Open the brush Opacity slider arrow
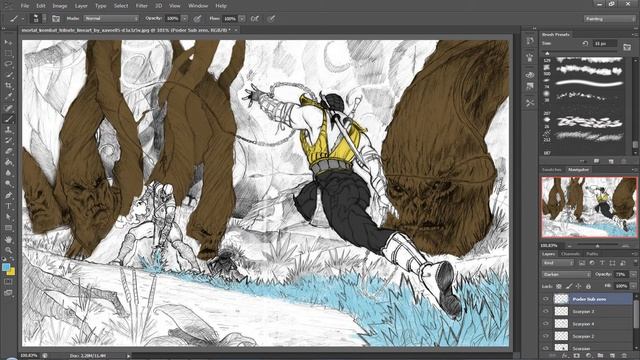This screenshot has width=640, height=360. pyautogui.click(x=184, y=18)
